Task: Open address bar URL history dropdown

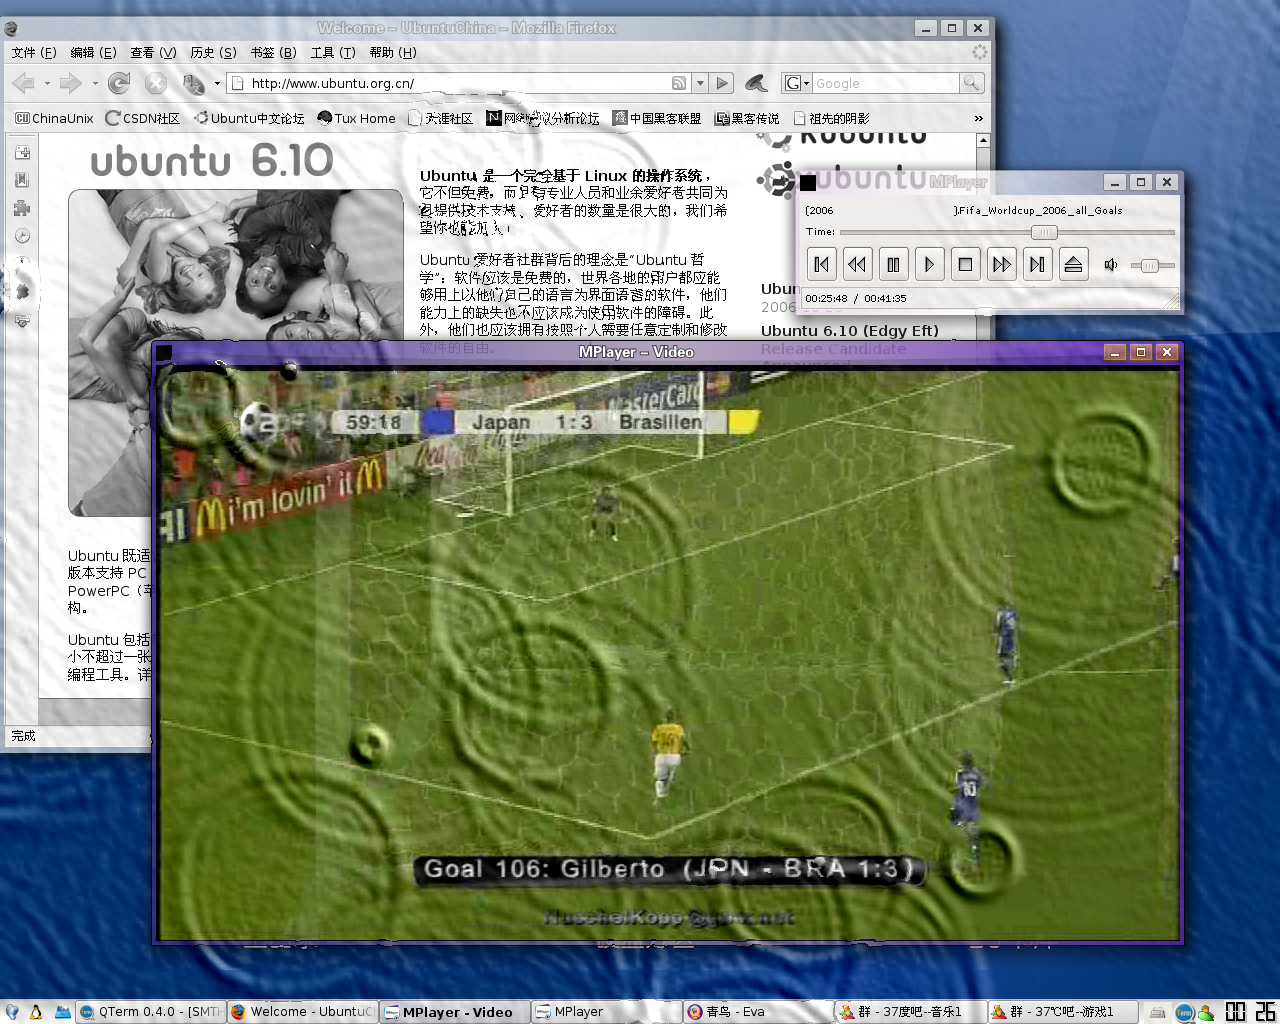Action: [700, 83]
